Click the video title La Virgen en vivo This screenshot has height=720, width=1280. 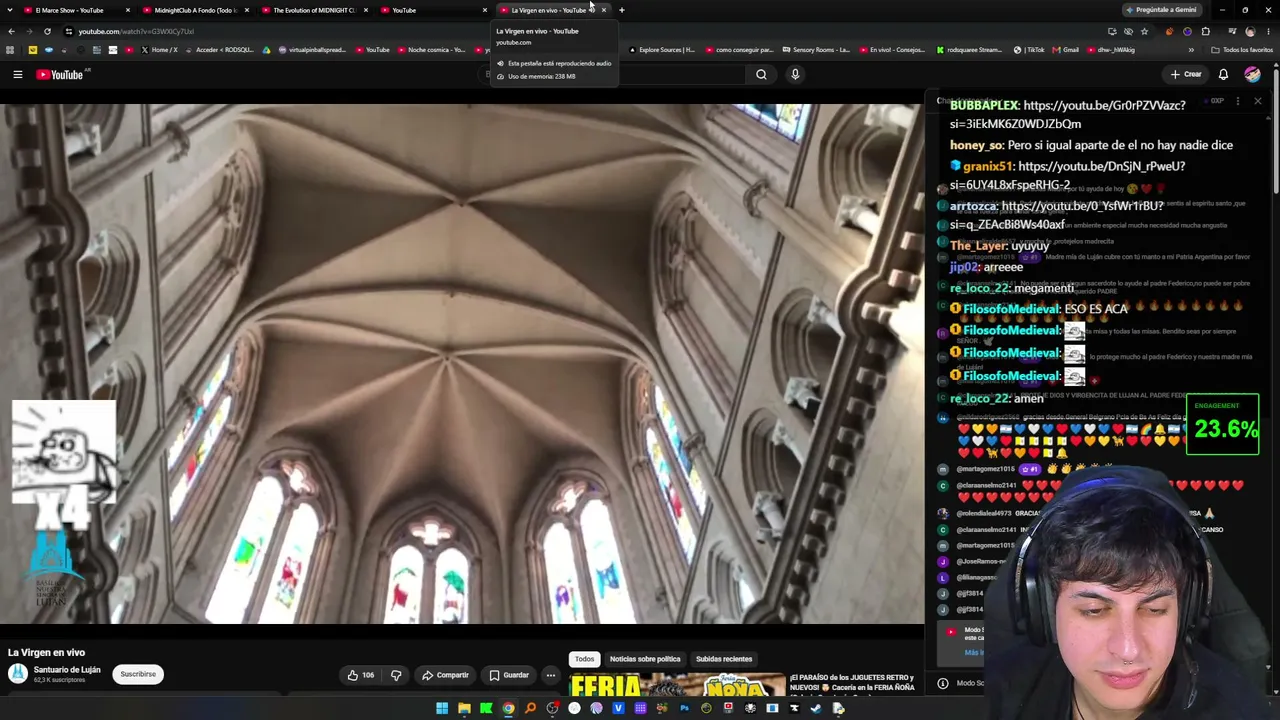click(x=47, y=652)
